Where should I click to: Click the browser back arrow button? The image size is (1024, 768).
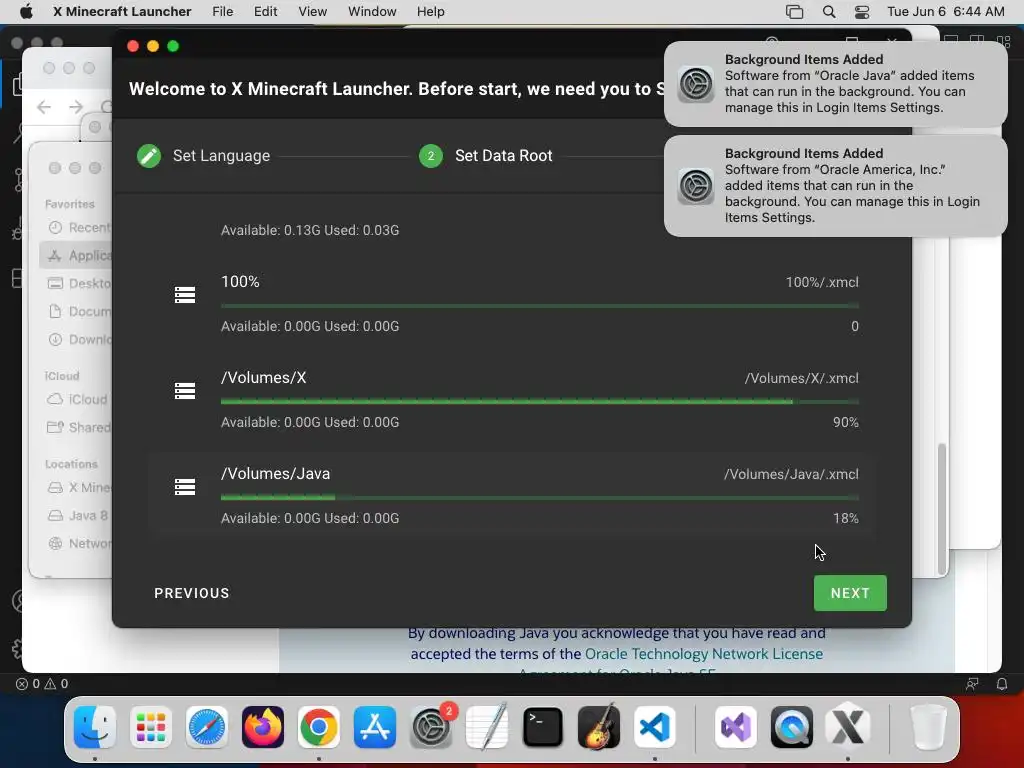44,107
